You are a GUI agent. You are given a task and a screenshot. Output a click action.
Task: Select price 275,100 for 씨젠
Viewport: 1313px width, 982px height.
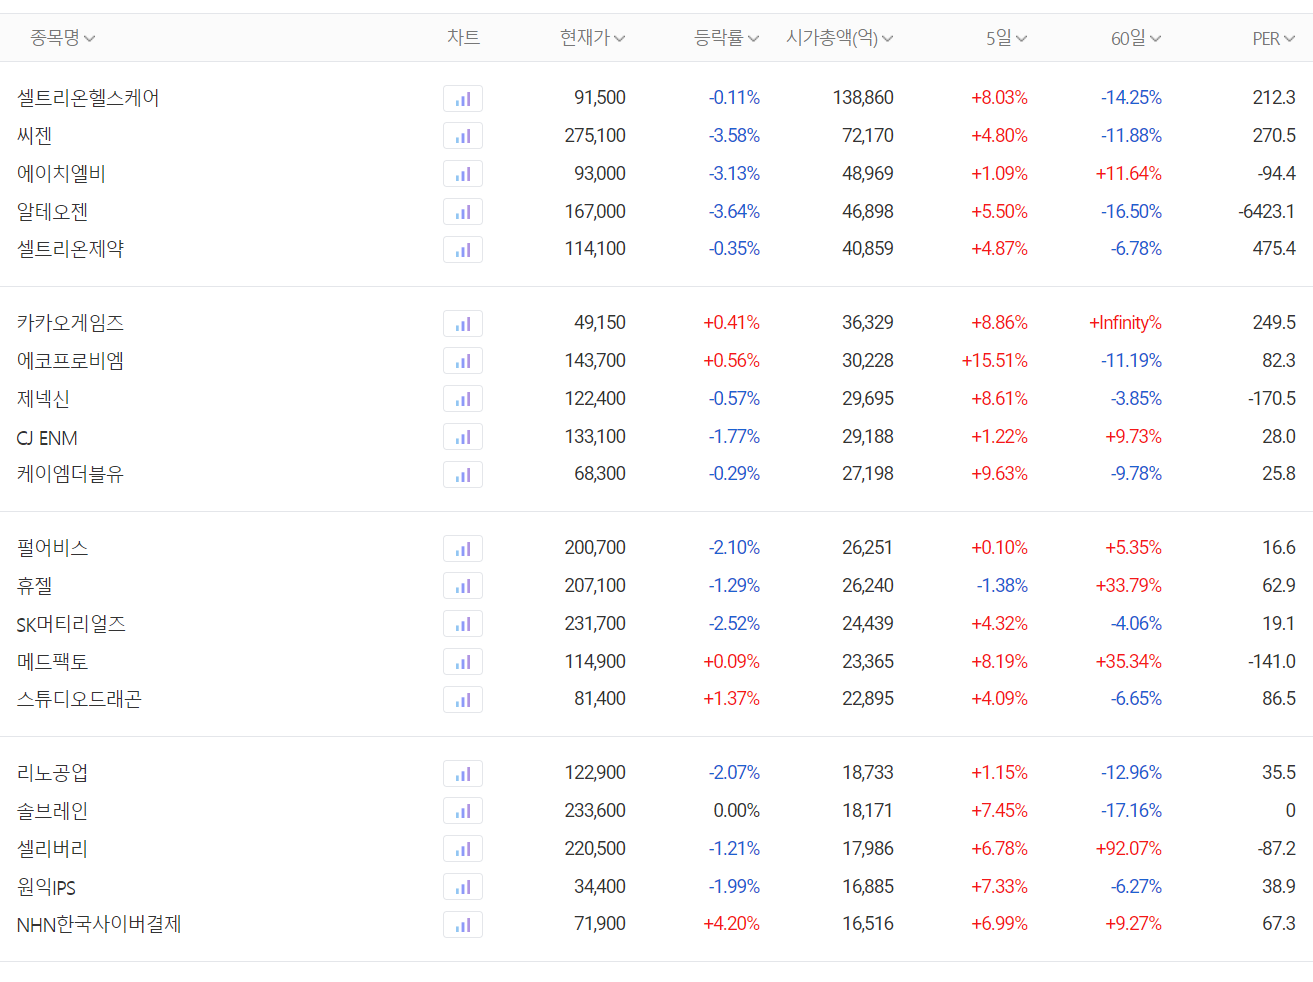[595, 136]
